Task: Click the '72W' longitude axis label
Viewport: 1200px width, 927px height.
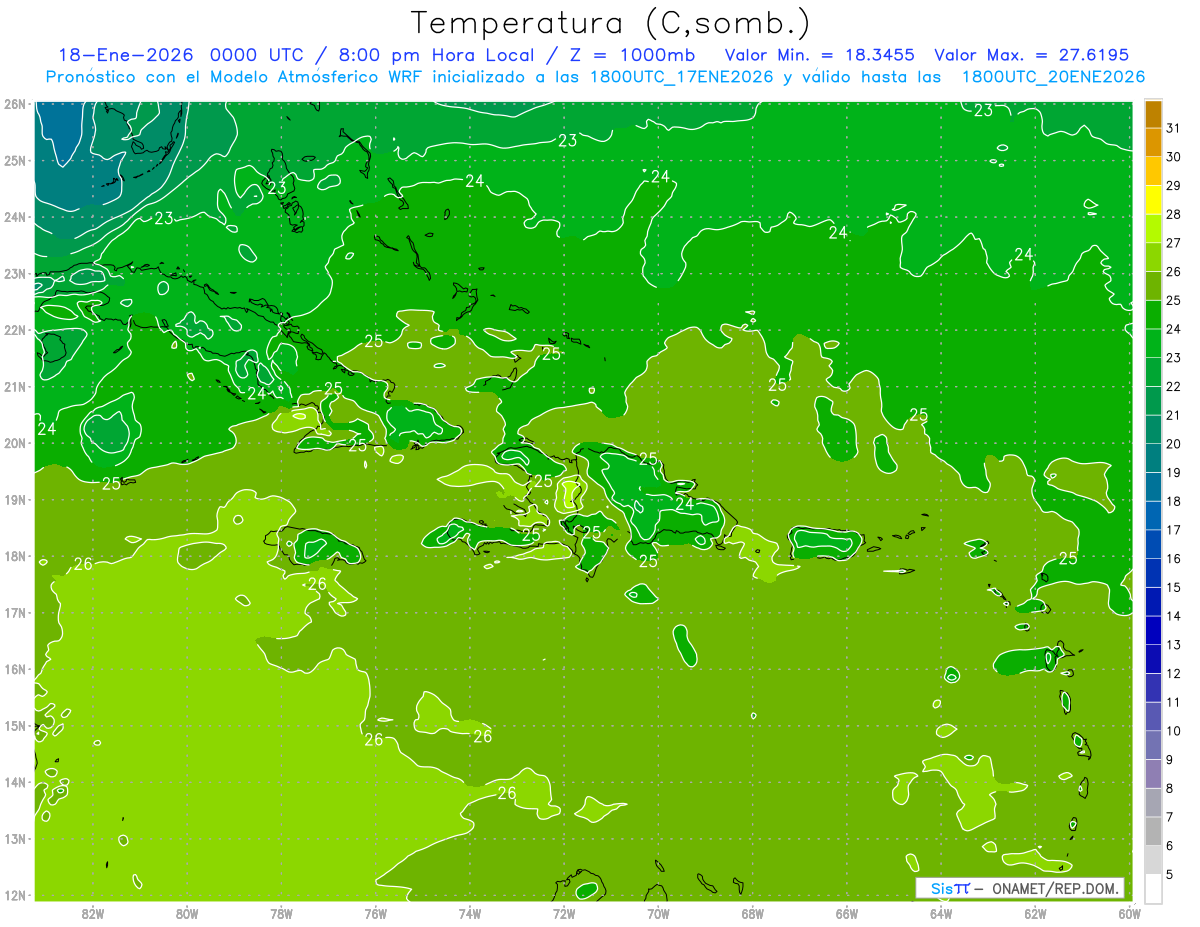Action: (564, 913)
